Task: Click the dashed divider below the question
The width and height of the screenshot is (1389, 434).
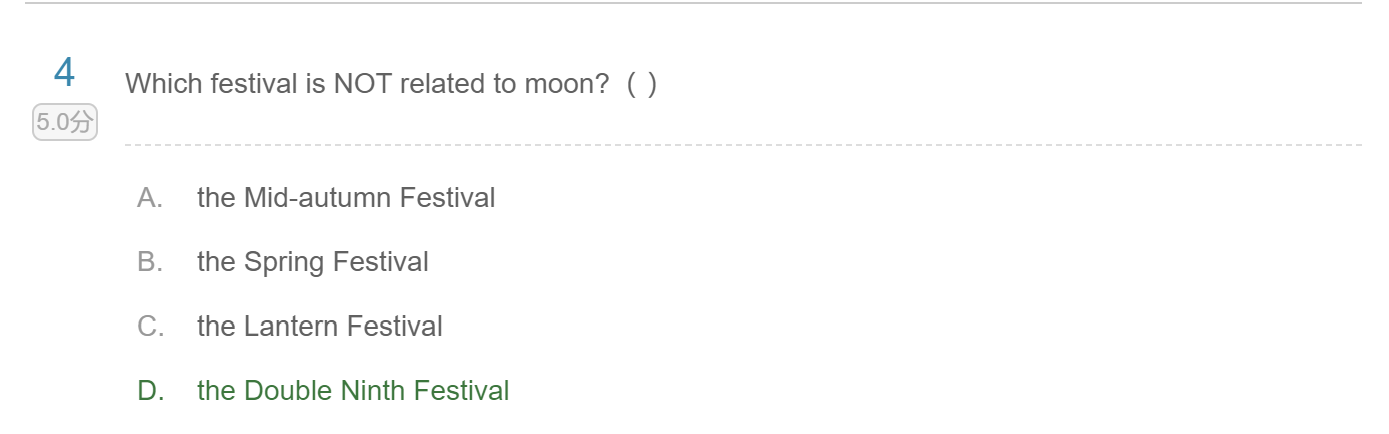Action: tap(742, 145)
